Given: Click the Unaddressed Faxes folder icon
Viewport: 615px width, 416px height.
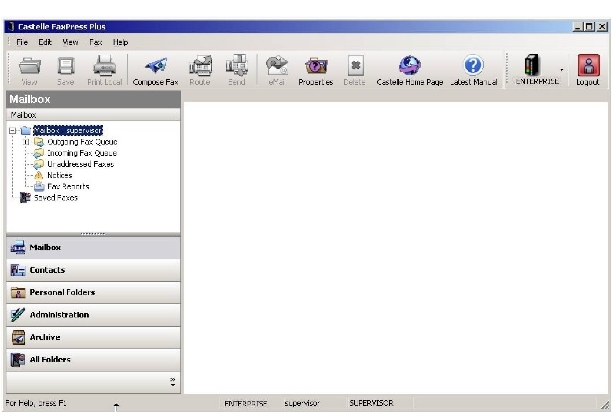Looking at the screenshot, I should 39,164.
